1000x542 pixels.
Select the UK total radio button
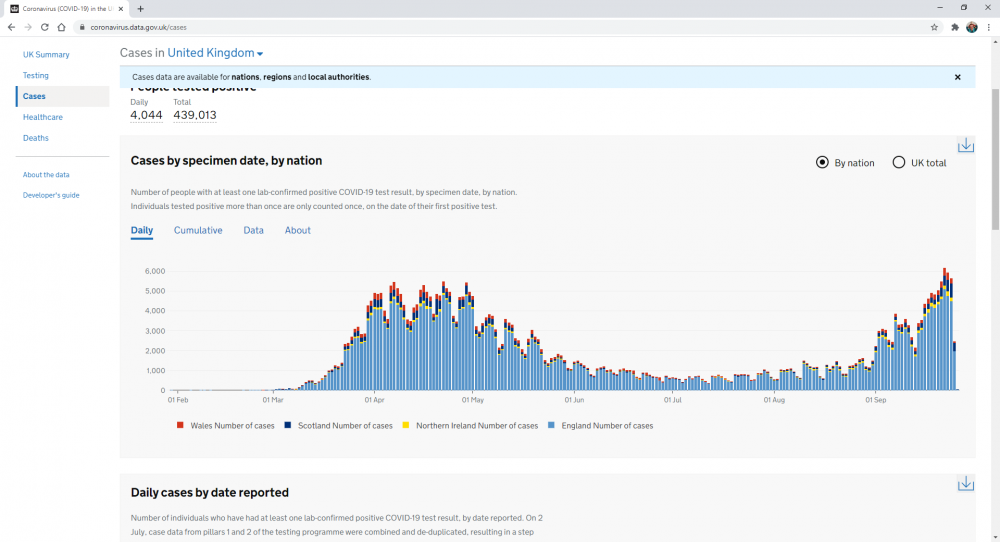click(x=899, y=163)
